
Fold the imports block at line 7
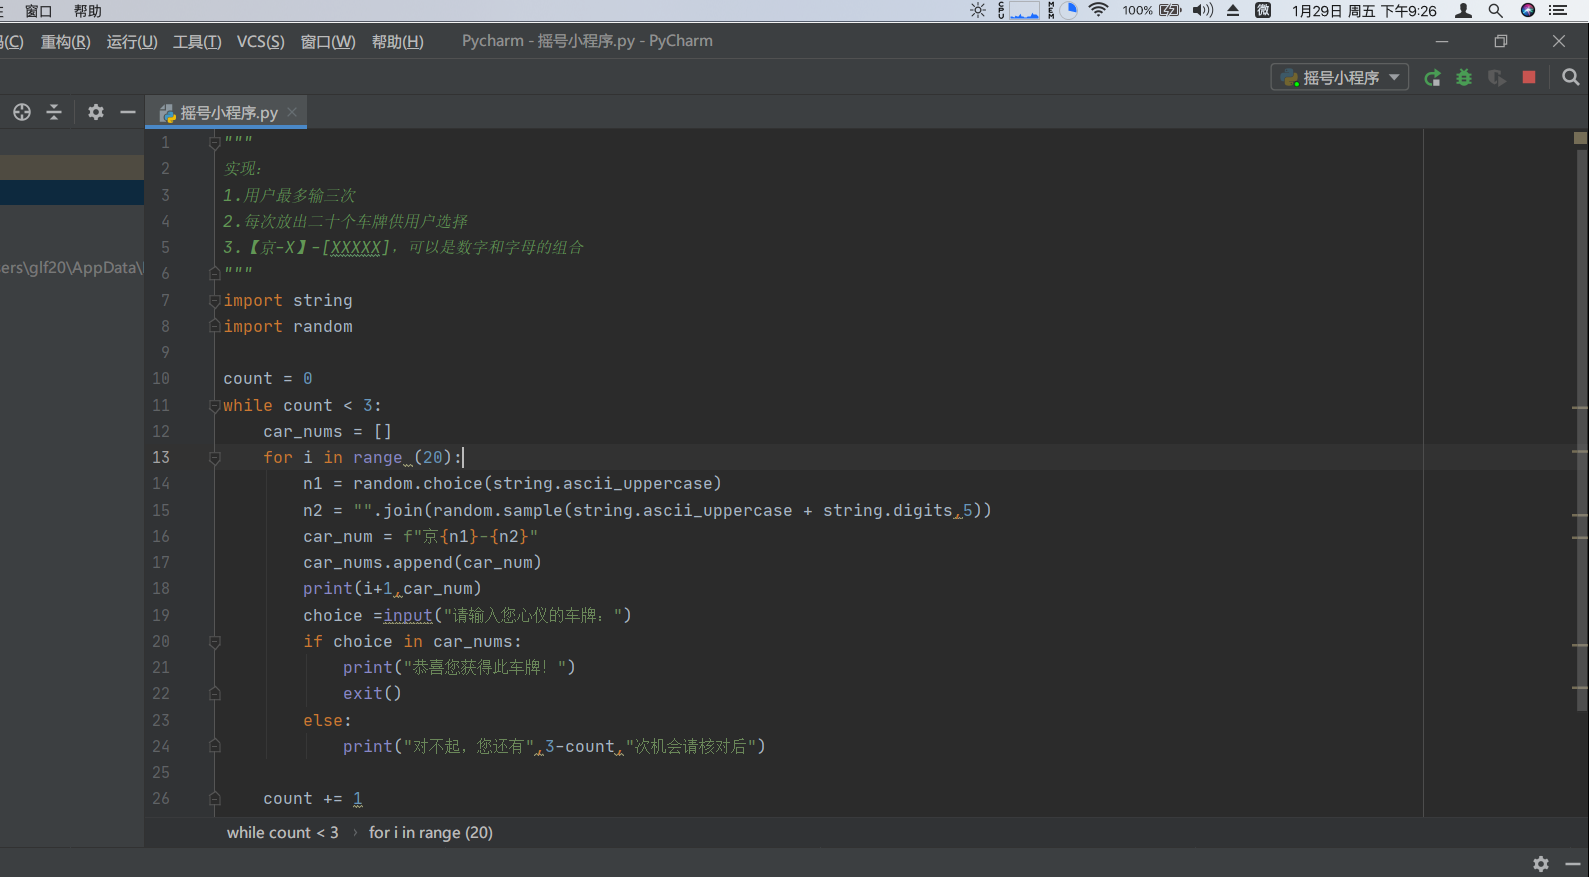pos(214,300)
